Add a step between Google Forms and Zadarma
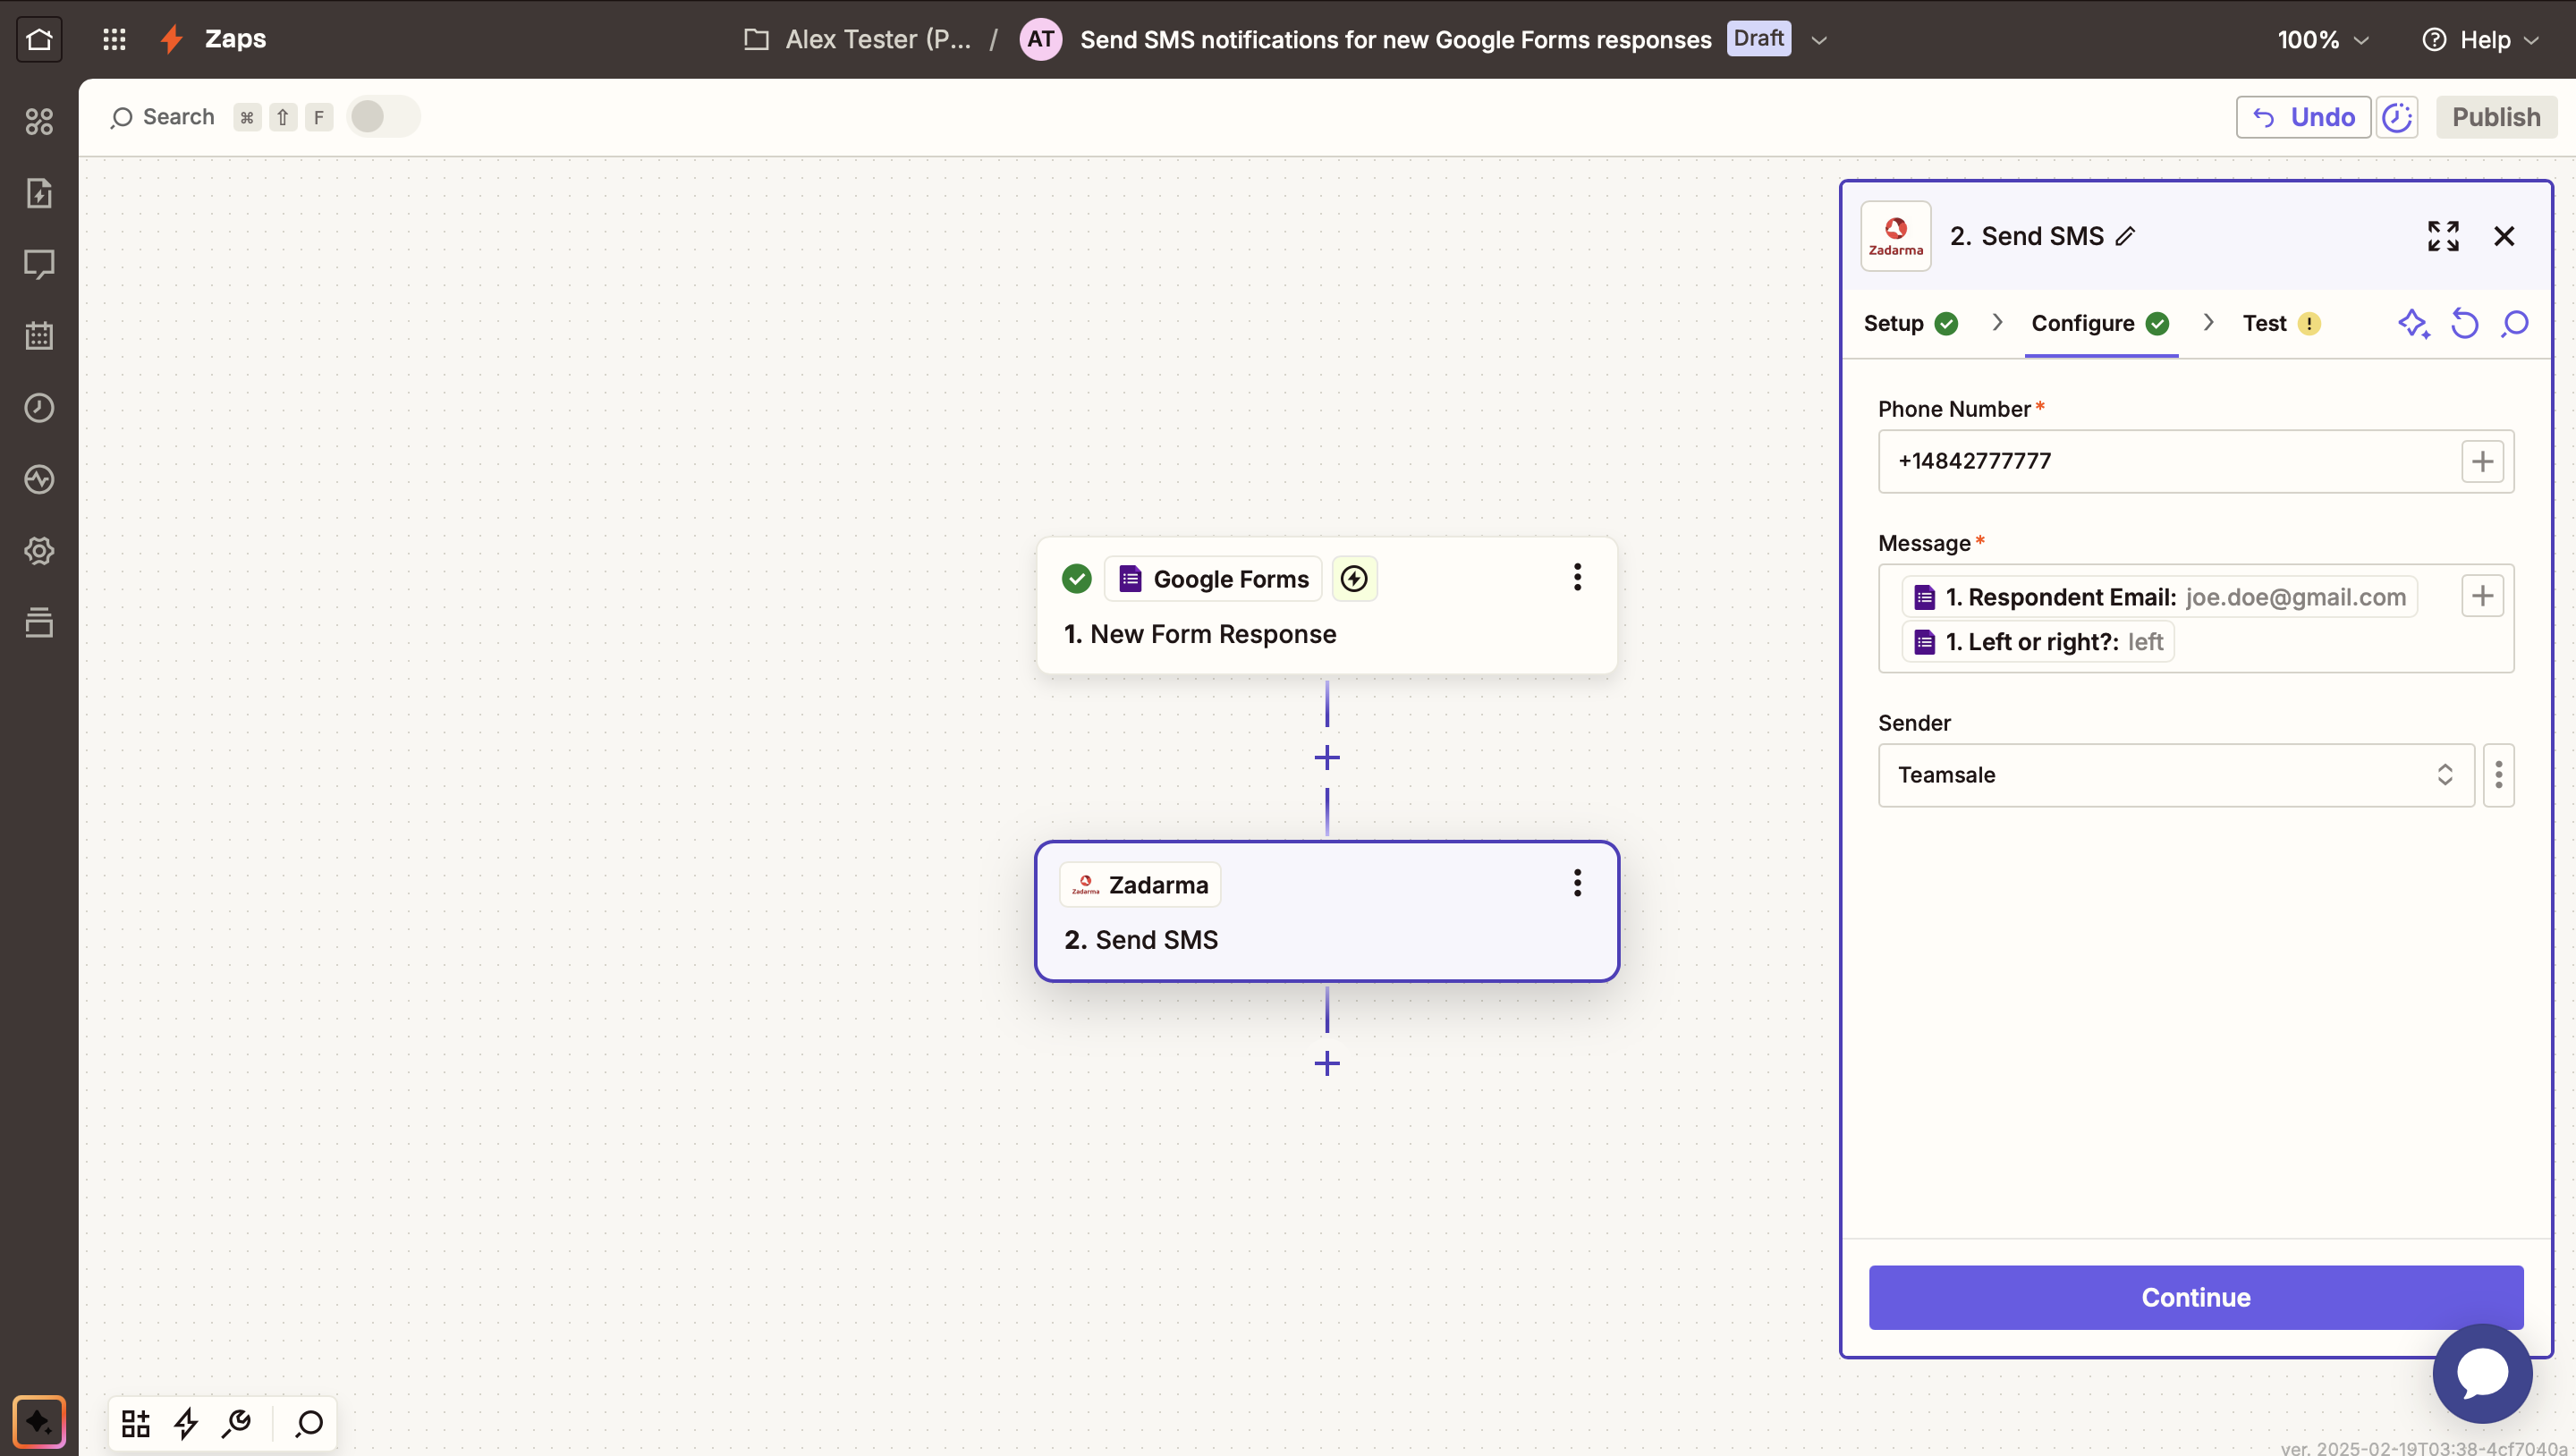Image resolution: width=2576 pixels, height=1456 pixels. point(1326,757)
